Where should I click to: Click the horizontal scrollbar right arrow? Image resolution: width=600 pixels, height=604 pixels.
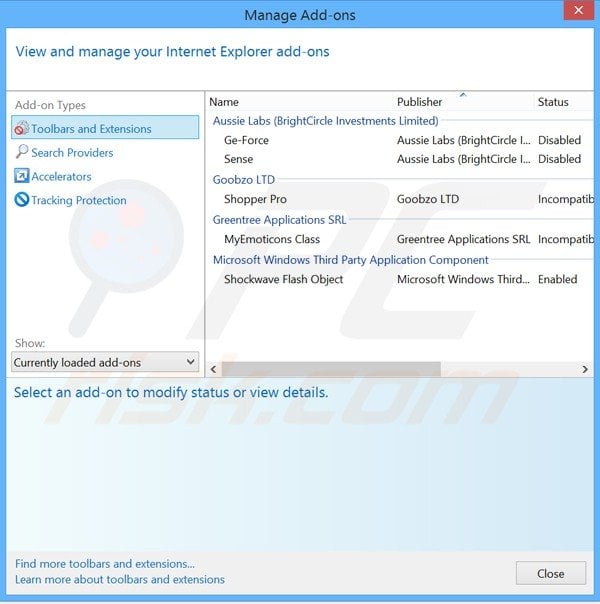pos(585,369)
